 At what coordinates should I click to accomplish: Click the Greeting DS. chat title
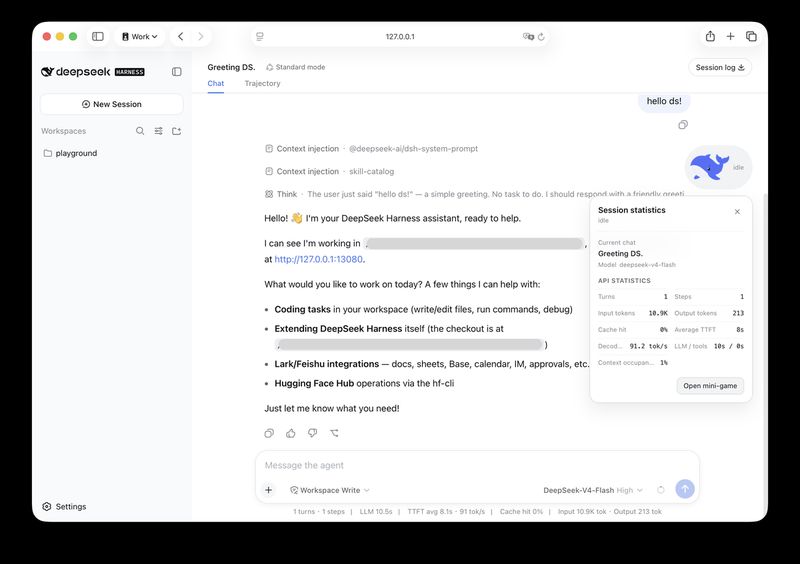point(231,67)
